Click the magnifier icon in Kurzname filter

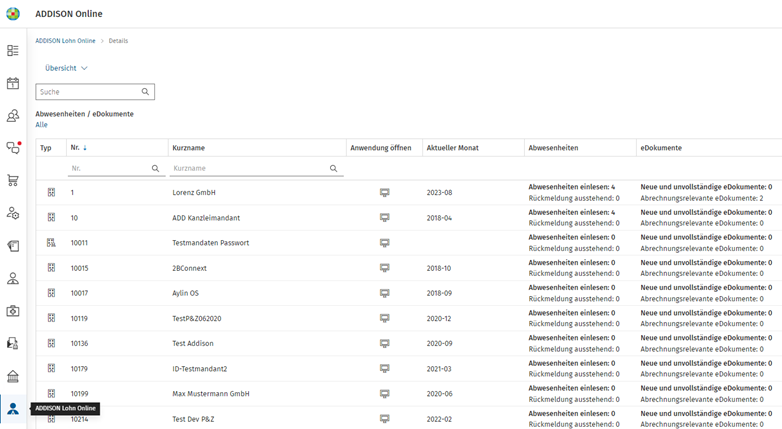(x=333, y=169)
